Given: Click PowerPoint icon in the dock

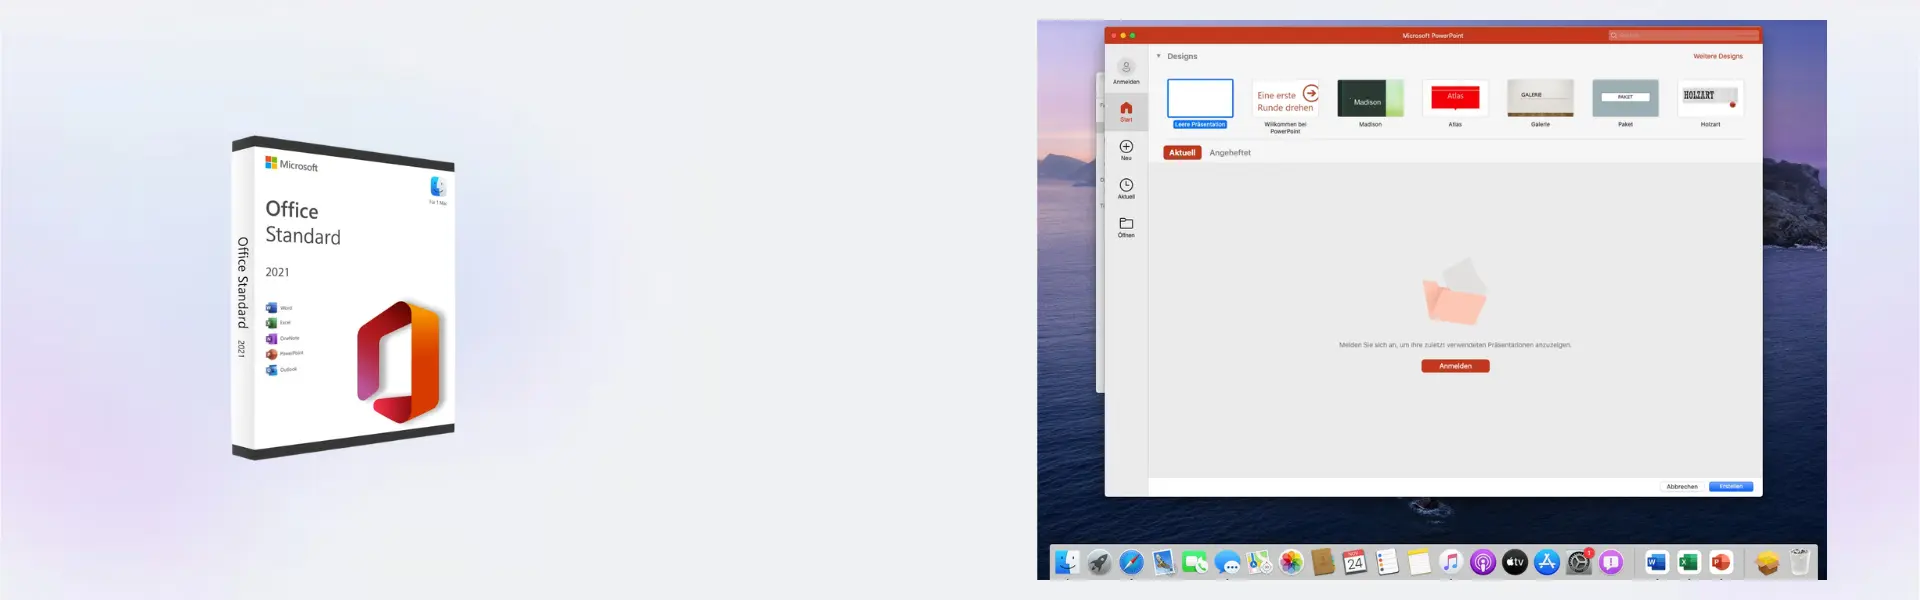Looking at the screenshot, I should (x=1721, y=563).
